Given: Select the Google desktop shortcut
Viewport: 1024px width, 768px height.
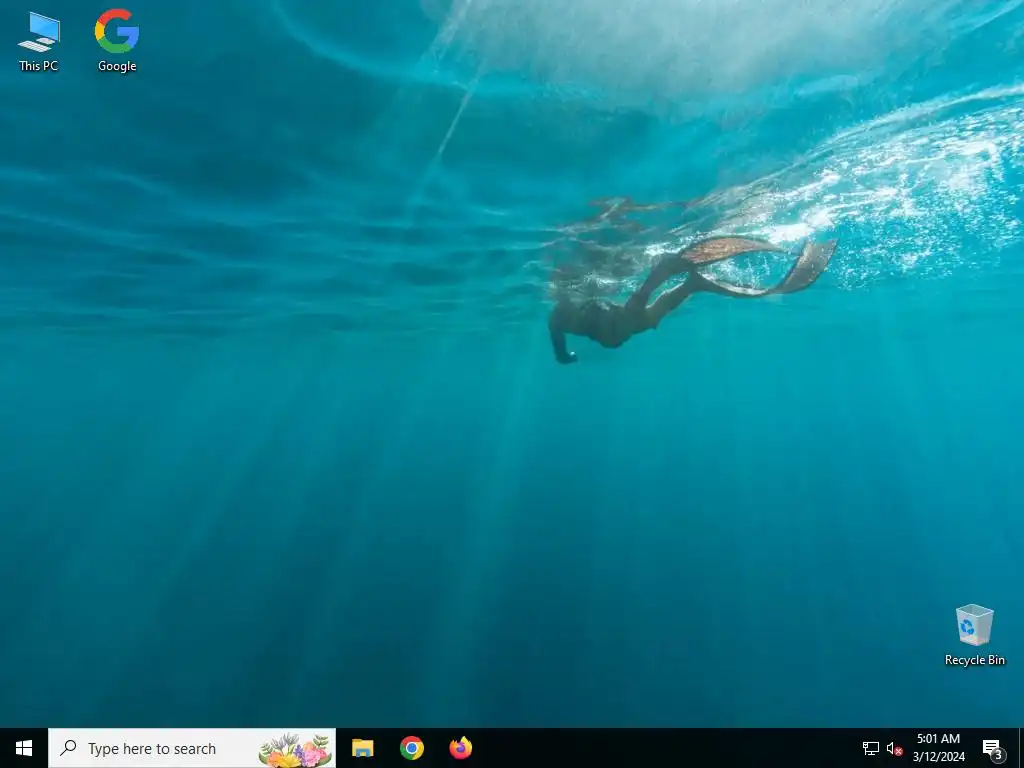Looking at the screenshot, I should tap(117, 40).
